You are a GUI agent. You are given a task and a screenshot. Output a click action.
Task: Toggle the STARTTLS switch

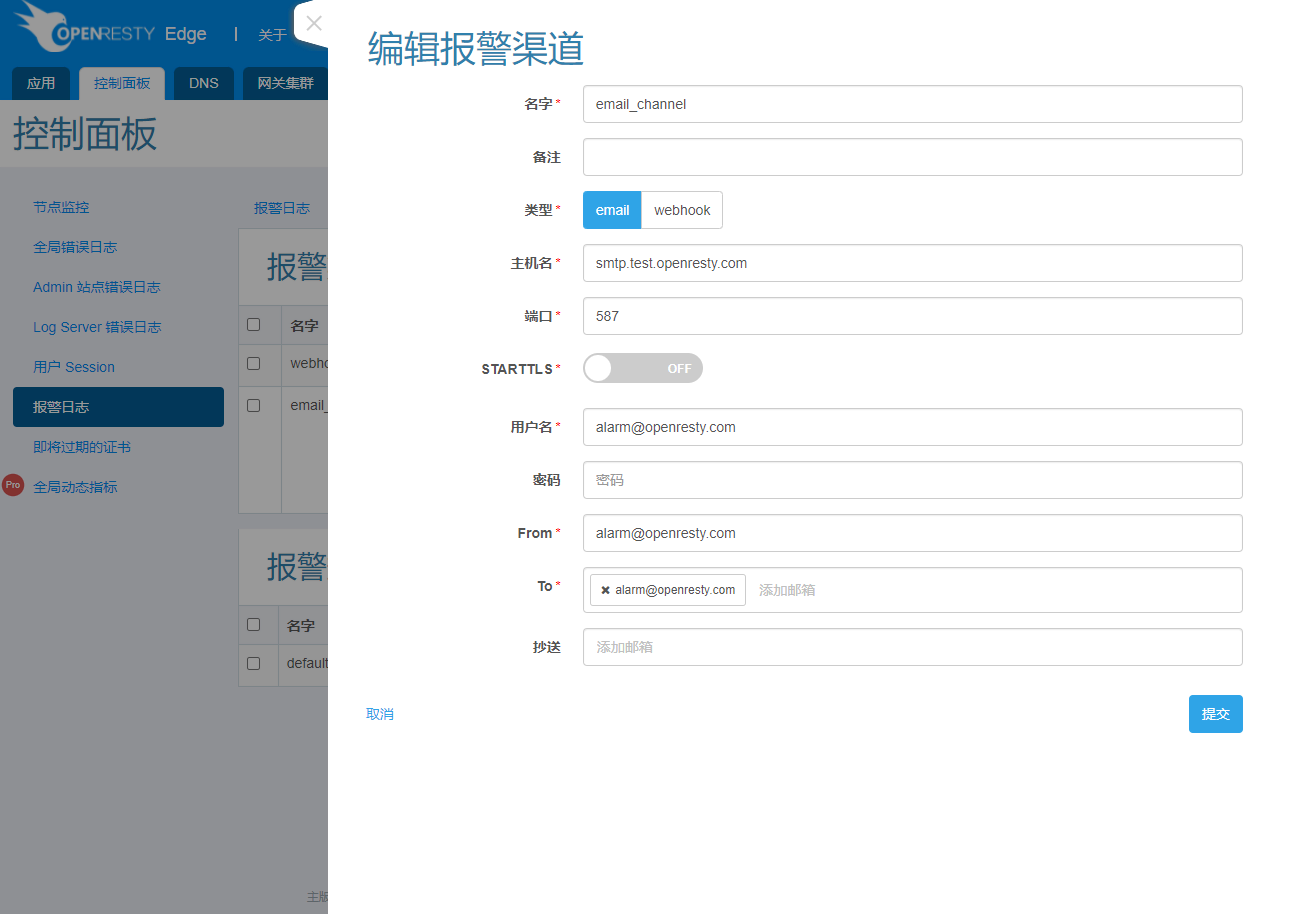[x=643, y=368]
